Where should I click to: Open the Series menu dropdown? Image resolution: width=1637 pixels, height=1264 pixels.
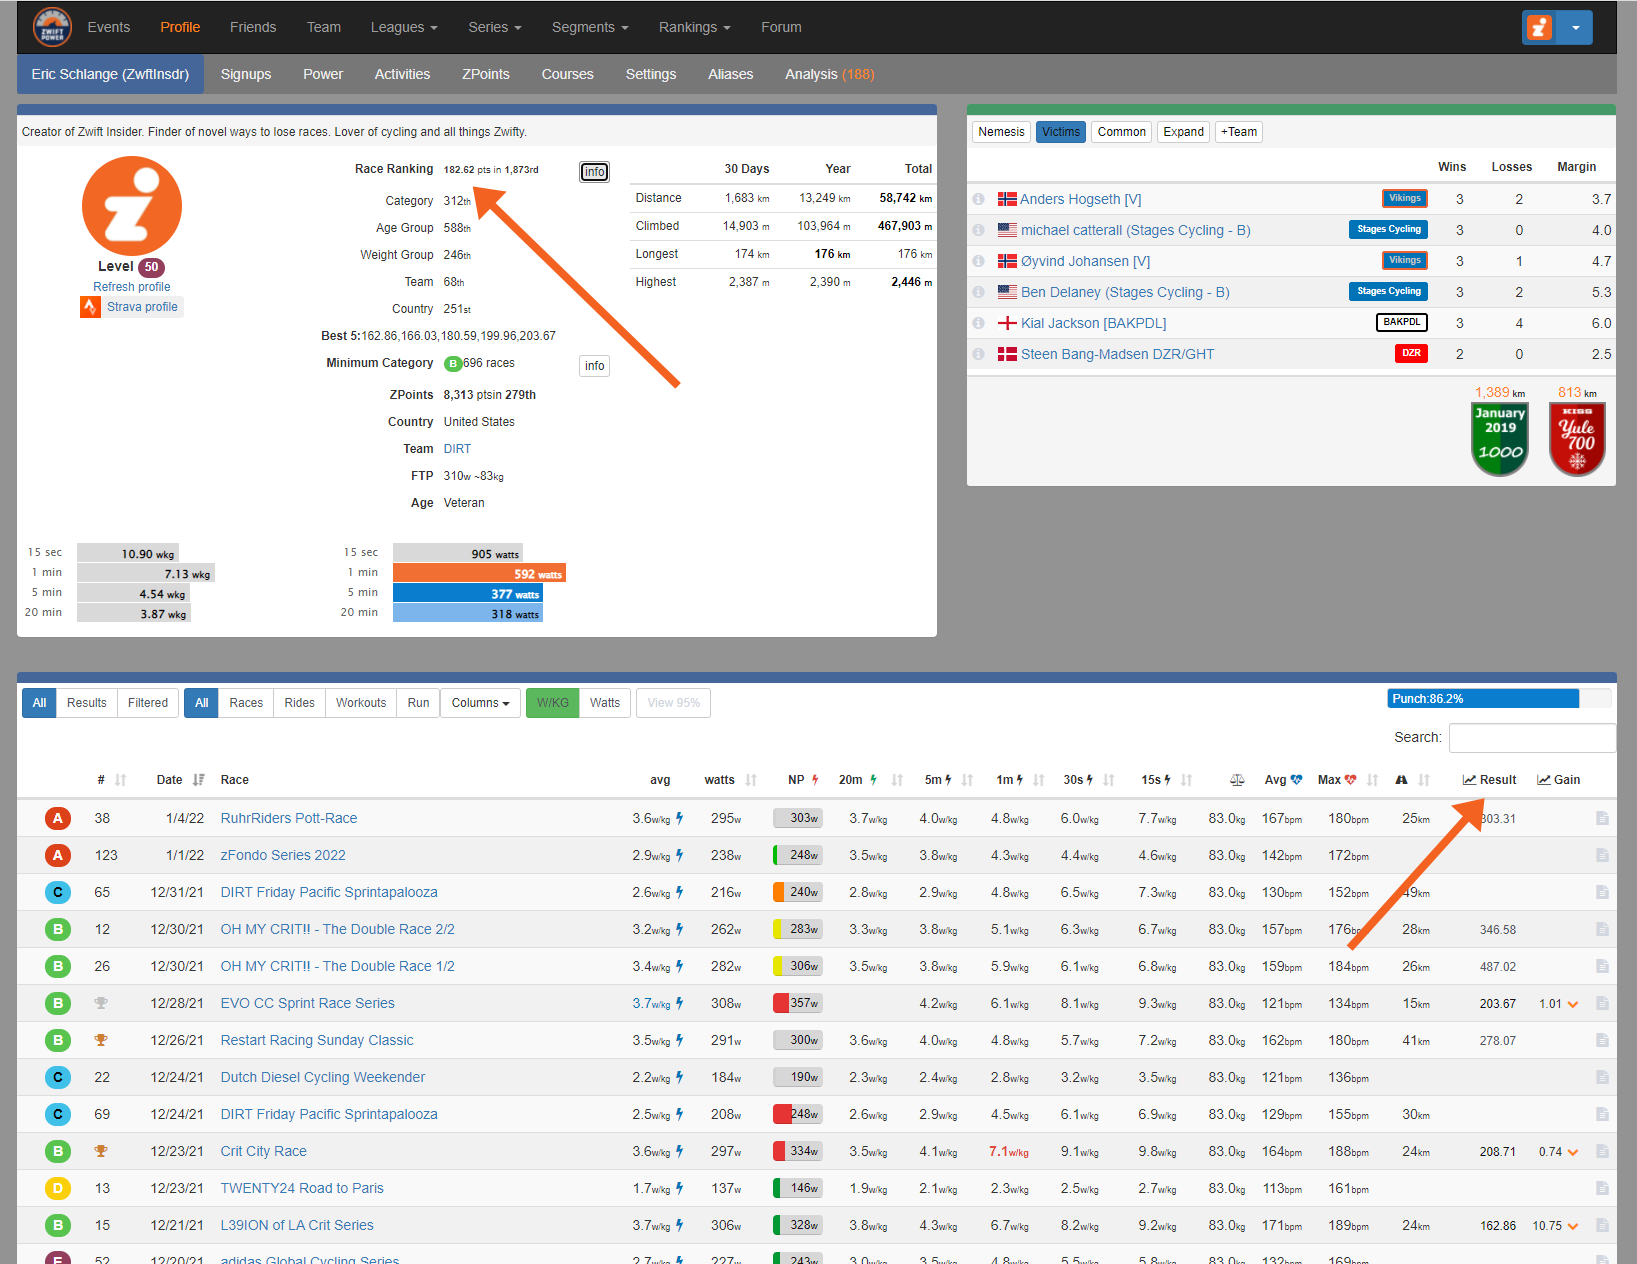(495, 27)
